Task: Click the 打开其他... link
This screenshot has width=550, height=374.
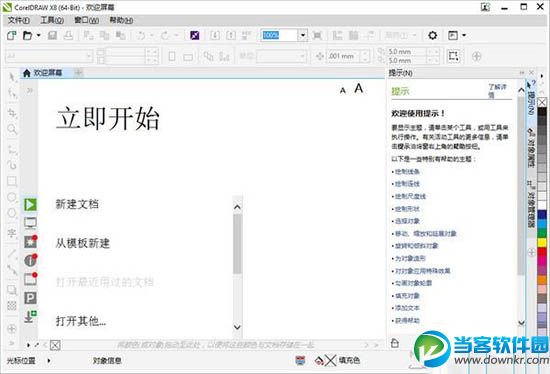Action: coord(81,321)
